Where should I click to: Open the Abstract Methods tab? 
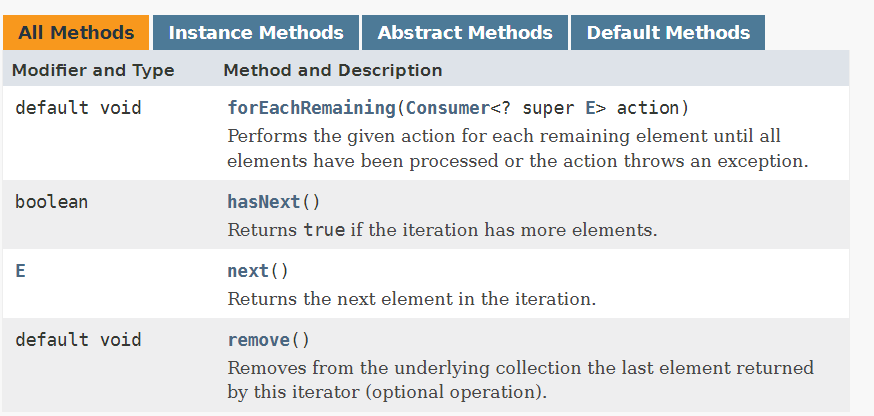coord(465,33)
